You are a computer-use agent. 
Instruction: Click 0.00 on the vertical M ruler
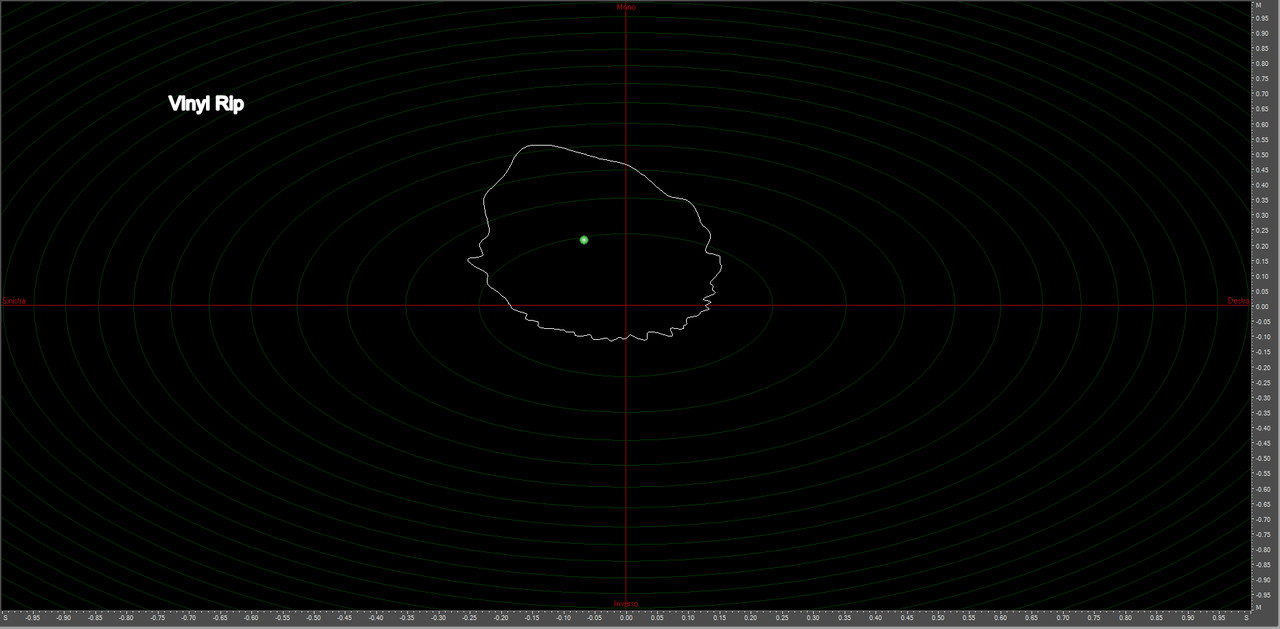[x=1264, y=306]
